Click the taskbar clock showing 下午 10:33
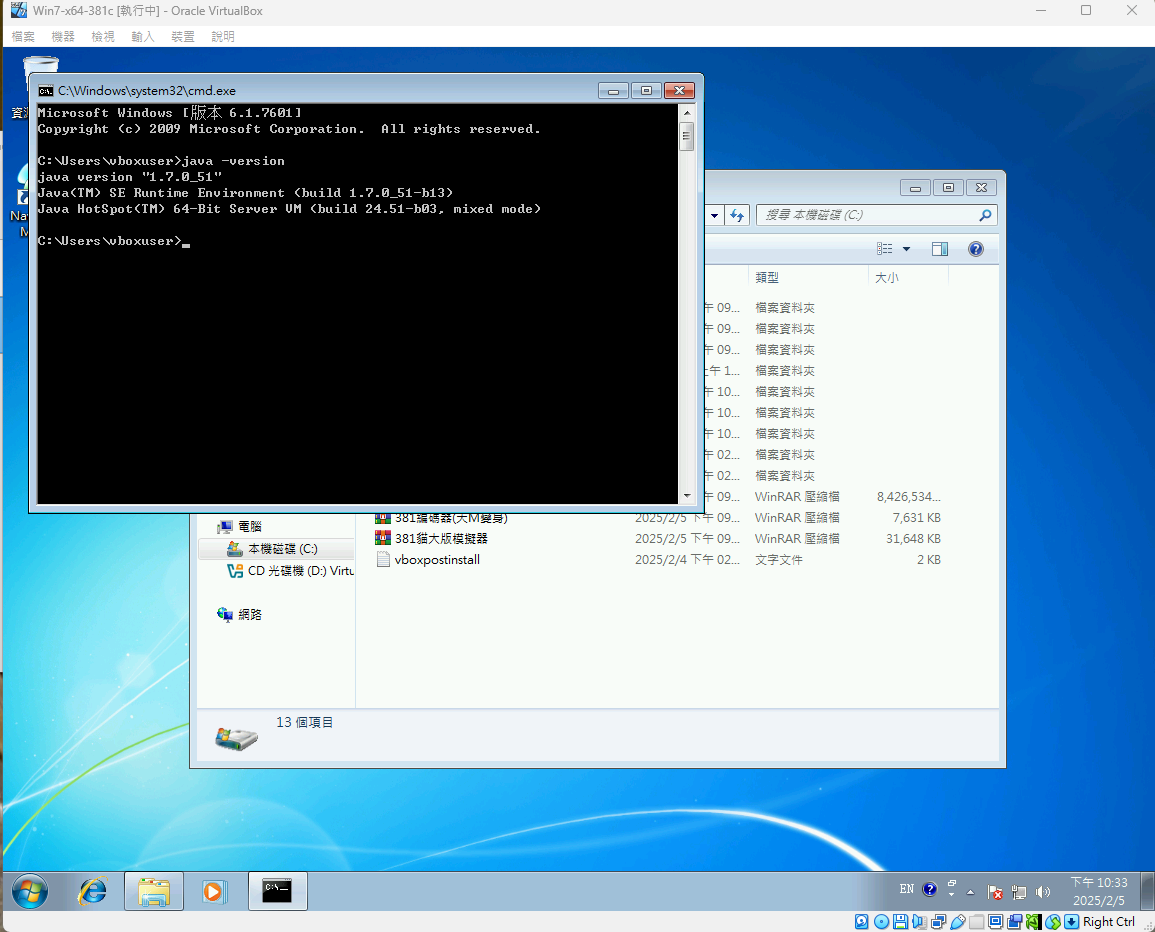This screenshot has width=1155, height=932. 1098,891
